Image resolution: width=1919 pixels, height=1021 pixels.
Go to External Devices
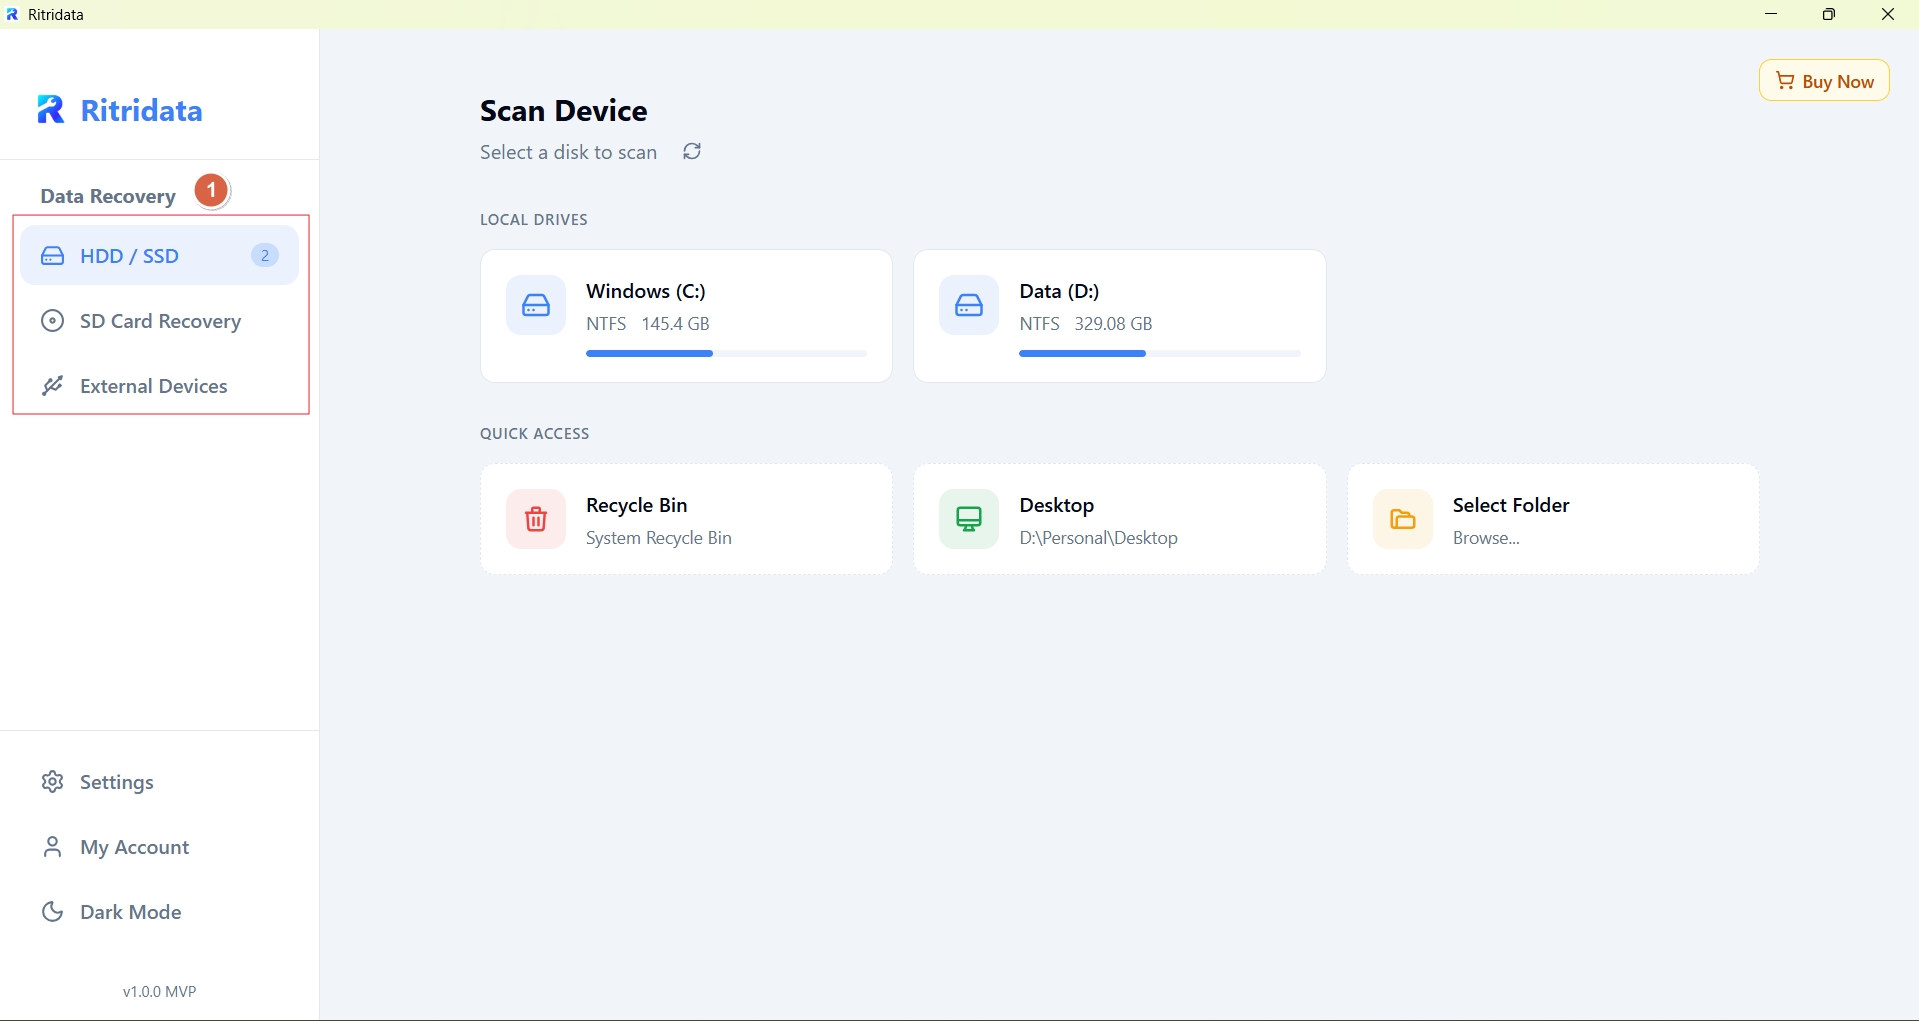click(153, 386)
